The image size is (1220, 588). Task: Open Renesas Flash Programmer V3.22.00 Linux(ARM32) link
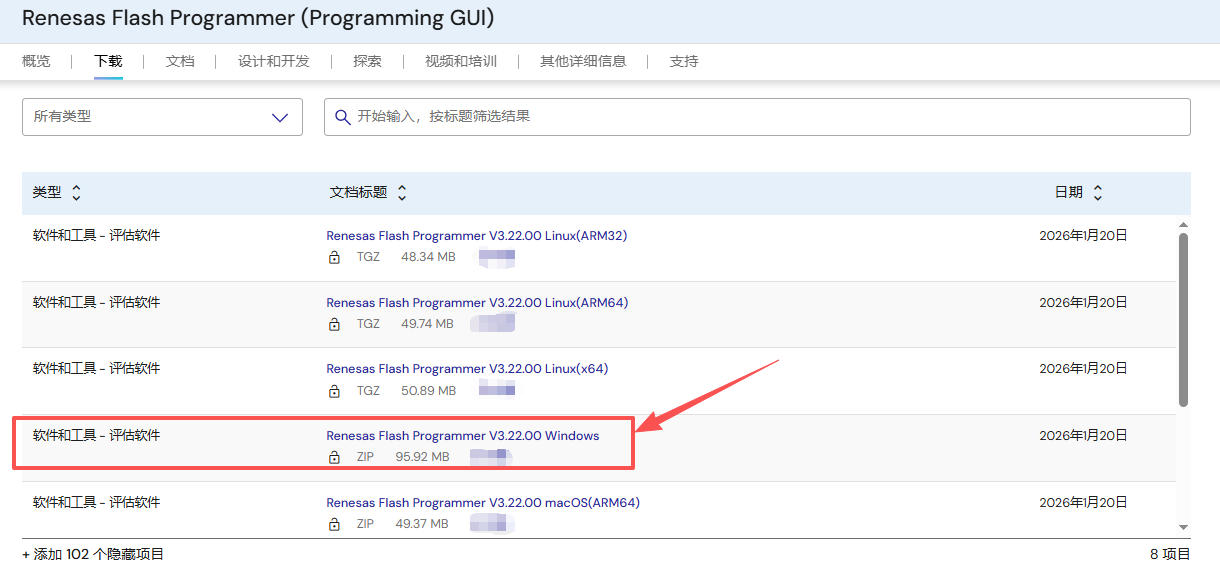pyautogui.click(x=477, y=236)
